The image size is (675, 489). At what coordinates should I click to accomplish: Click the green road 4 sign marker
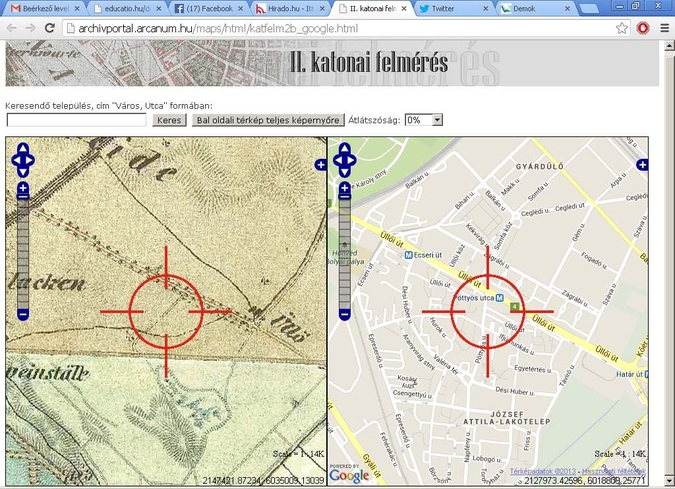[514, 306]
